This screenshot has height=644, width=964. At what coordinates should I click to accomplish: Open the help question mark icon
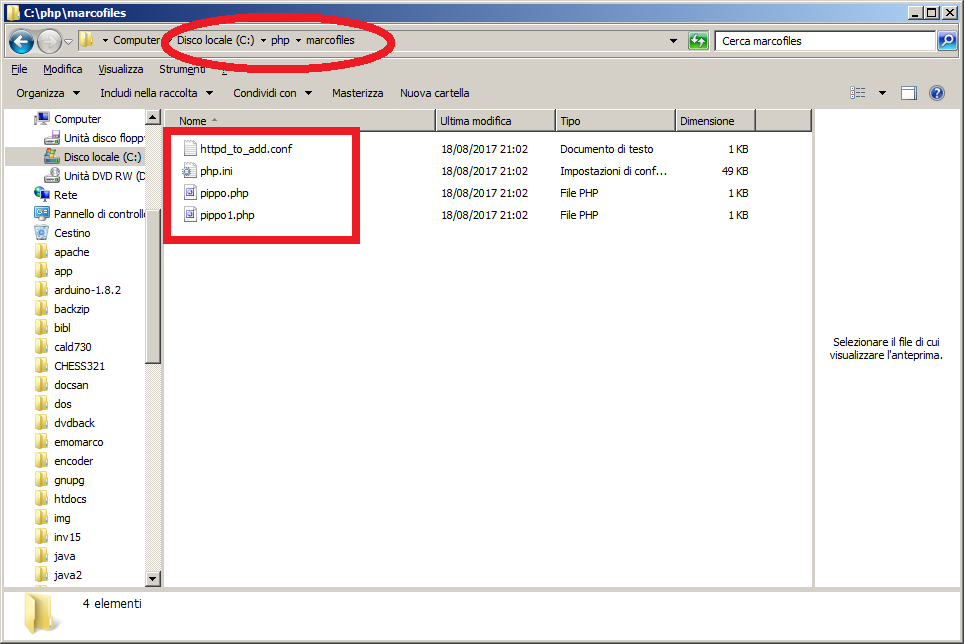click(937, 93)
